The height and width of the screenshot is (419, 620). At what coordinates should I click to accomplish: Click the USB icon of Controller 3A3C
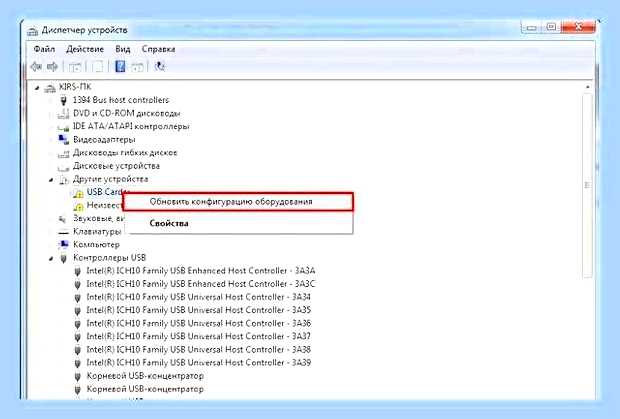78,285
